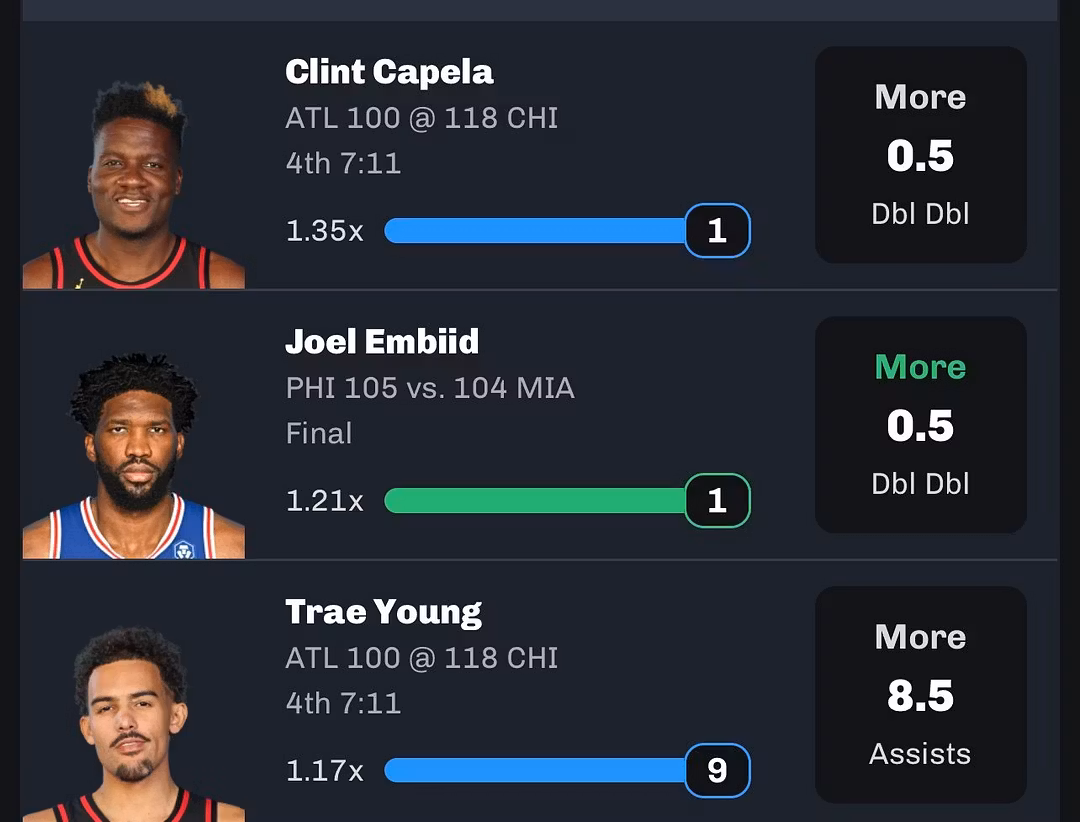Click the 1.17x multiplier for Trae Young
This screenshot has height=822, width=1080.
point(325,771)
